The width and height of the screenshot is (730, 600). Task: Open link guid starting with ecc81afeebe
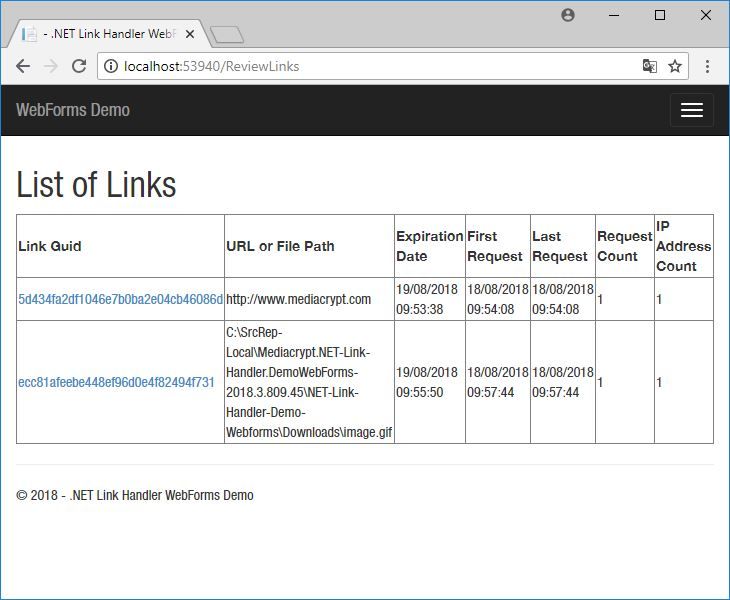pyautogui.click(x=116, y=382)
